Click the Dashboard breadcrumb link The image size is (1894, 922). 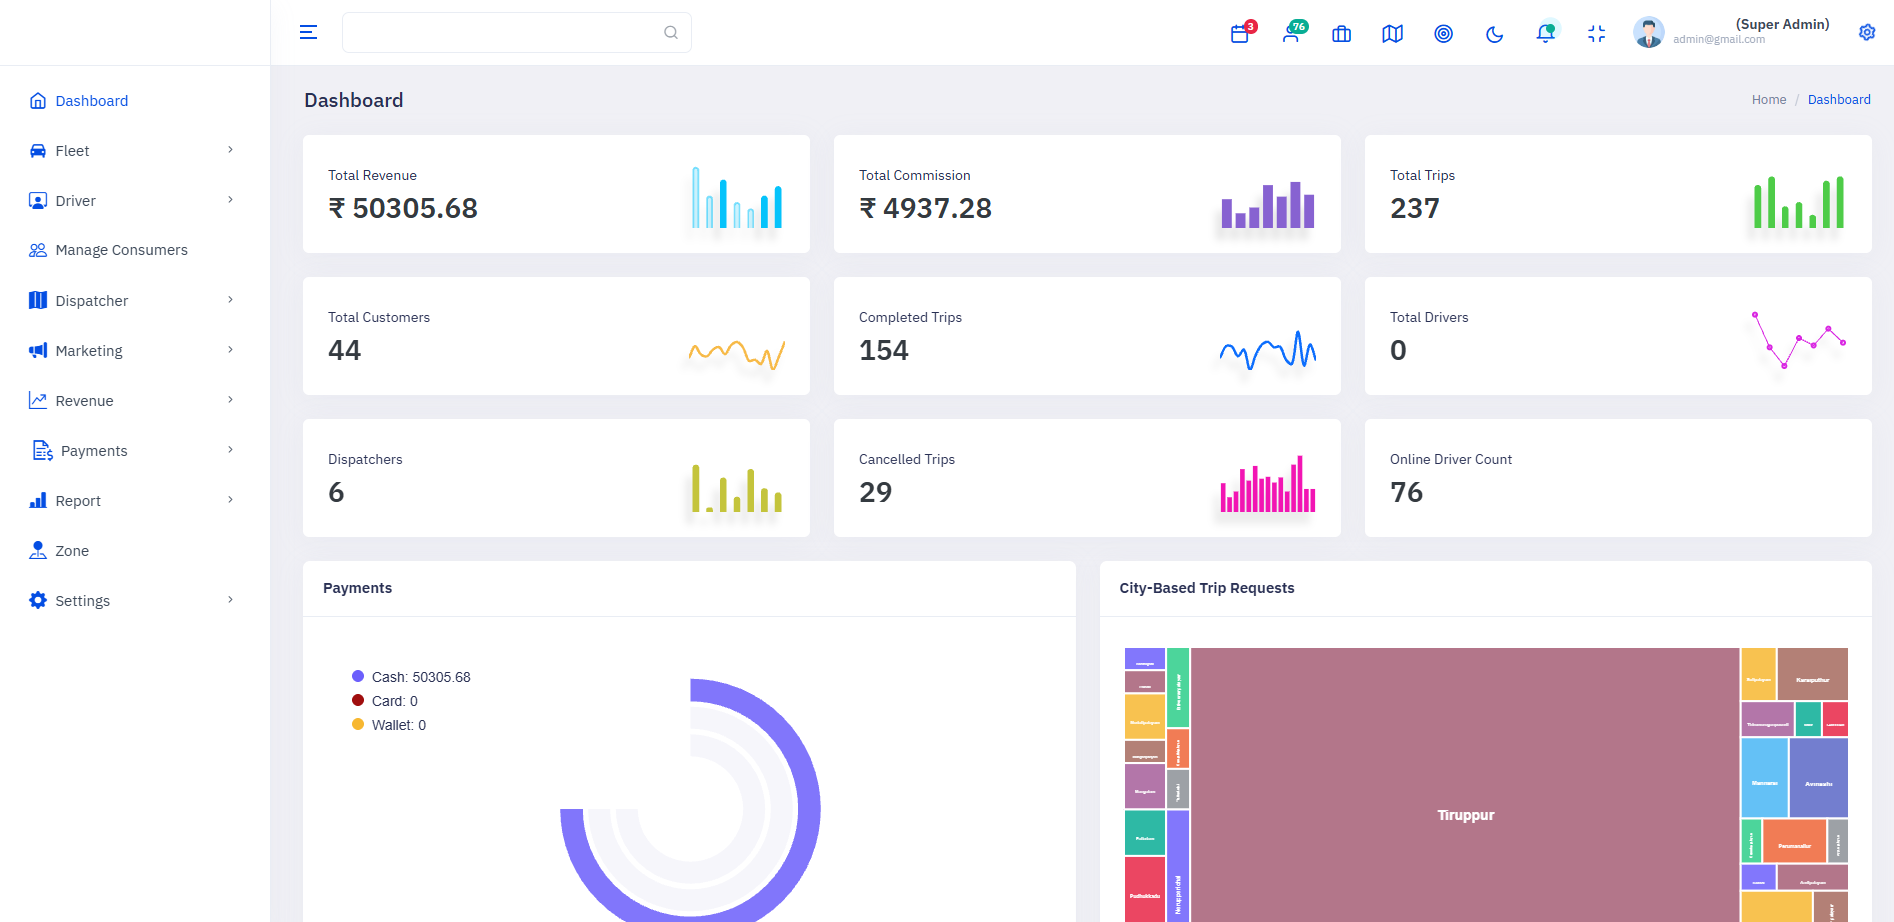[x=1839, y=100]
